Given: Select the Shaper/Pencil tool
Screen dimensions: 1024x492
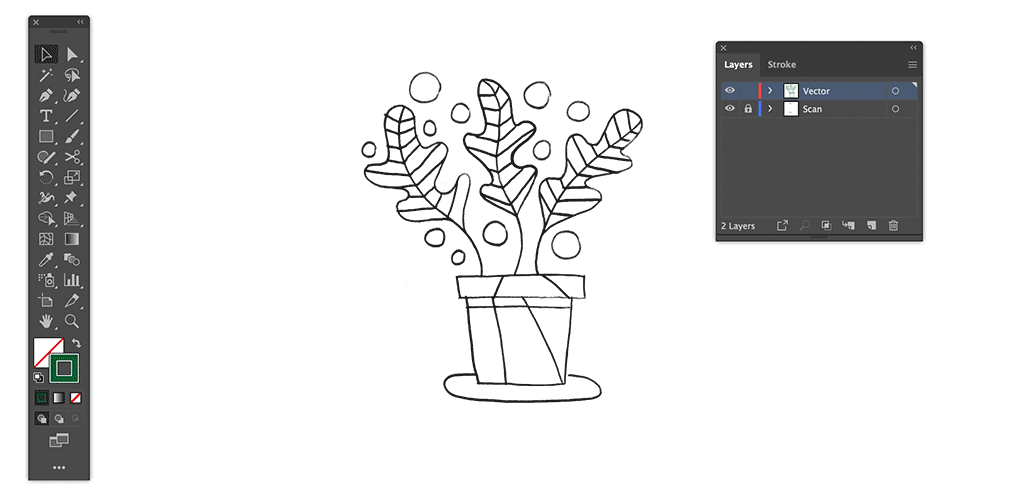Looking at the screenshot, I should point(46,157).
